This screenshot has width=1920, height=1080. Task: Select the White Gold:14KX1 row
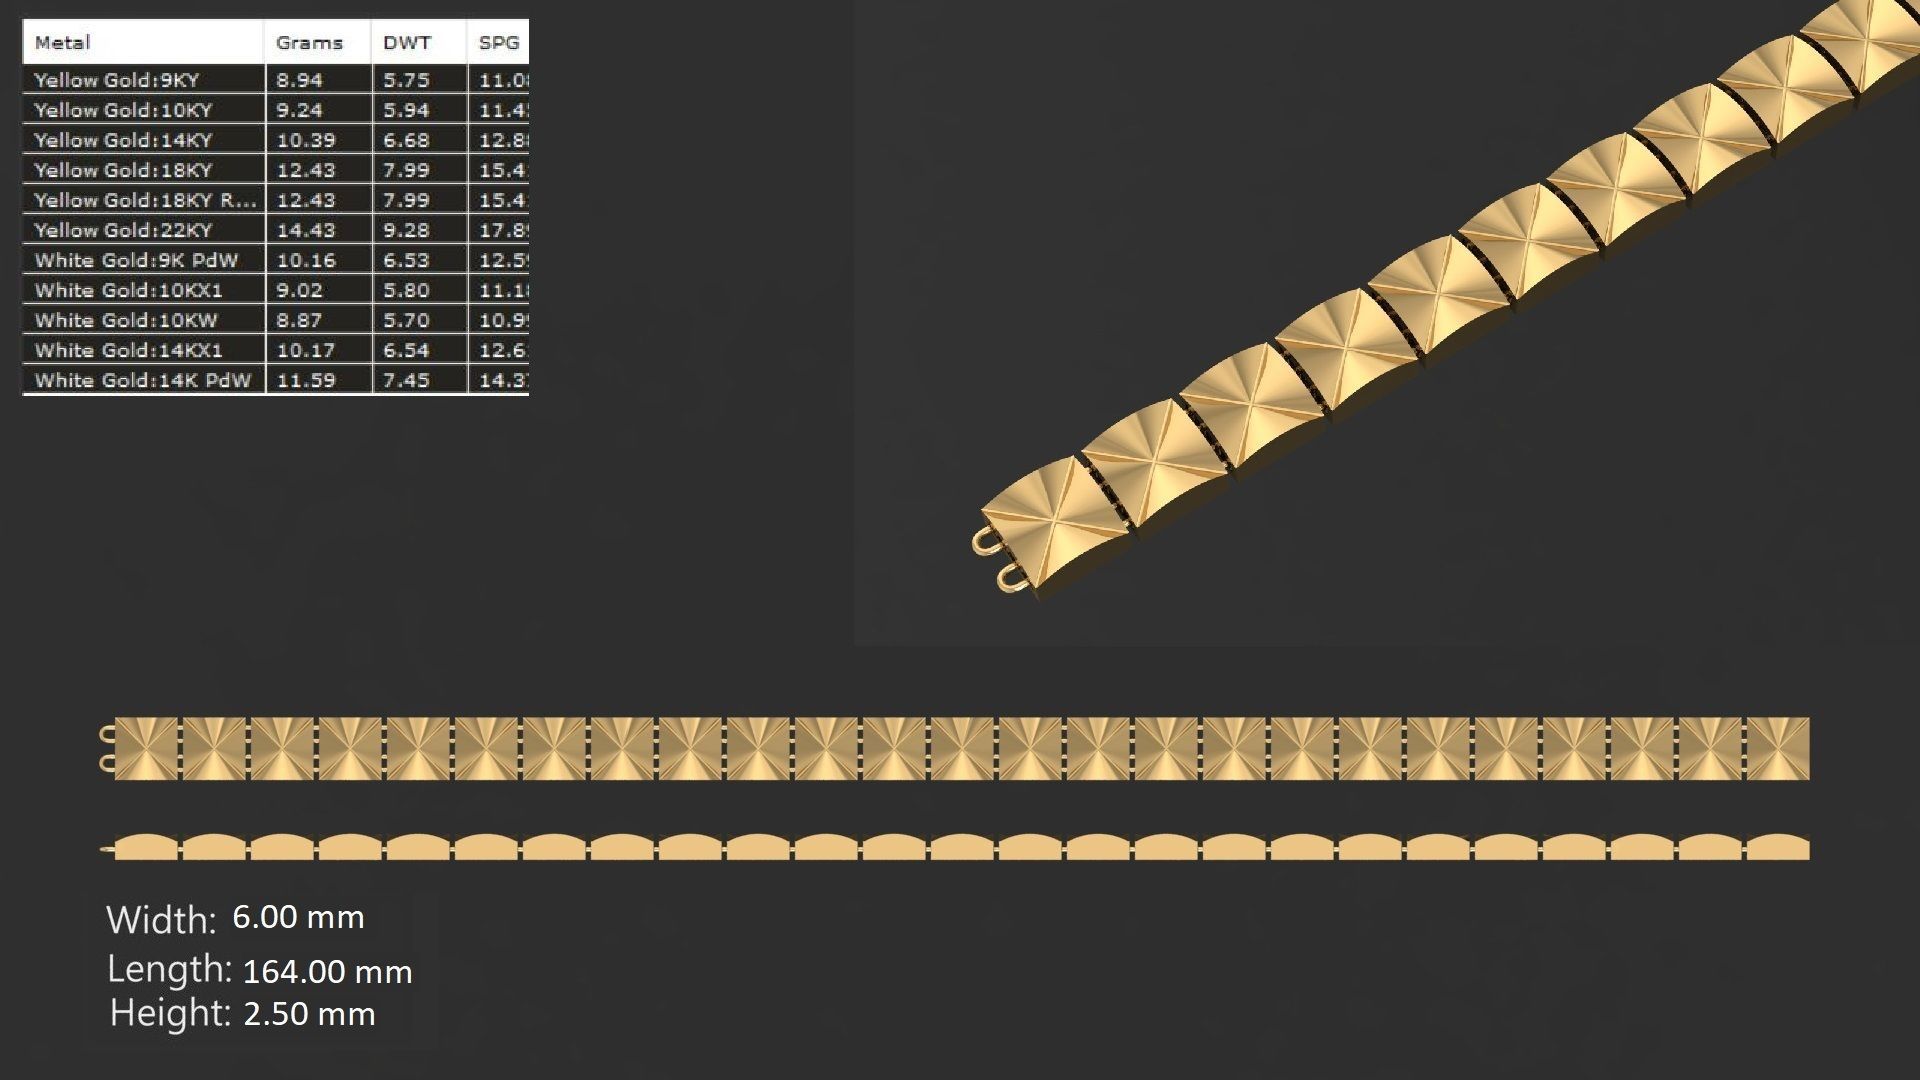point(276,350)
